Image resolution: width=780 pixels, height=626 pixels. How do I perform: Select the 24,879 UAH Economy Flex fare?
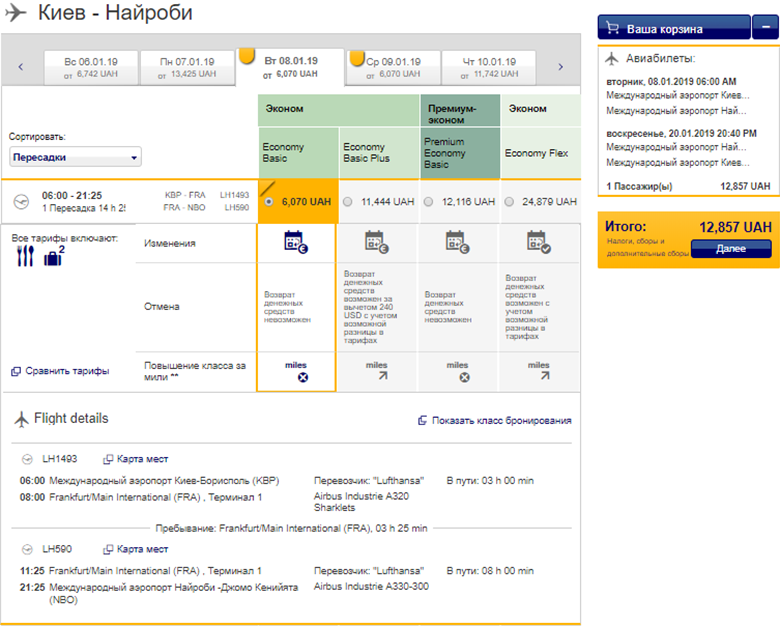click(510, 202)
